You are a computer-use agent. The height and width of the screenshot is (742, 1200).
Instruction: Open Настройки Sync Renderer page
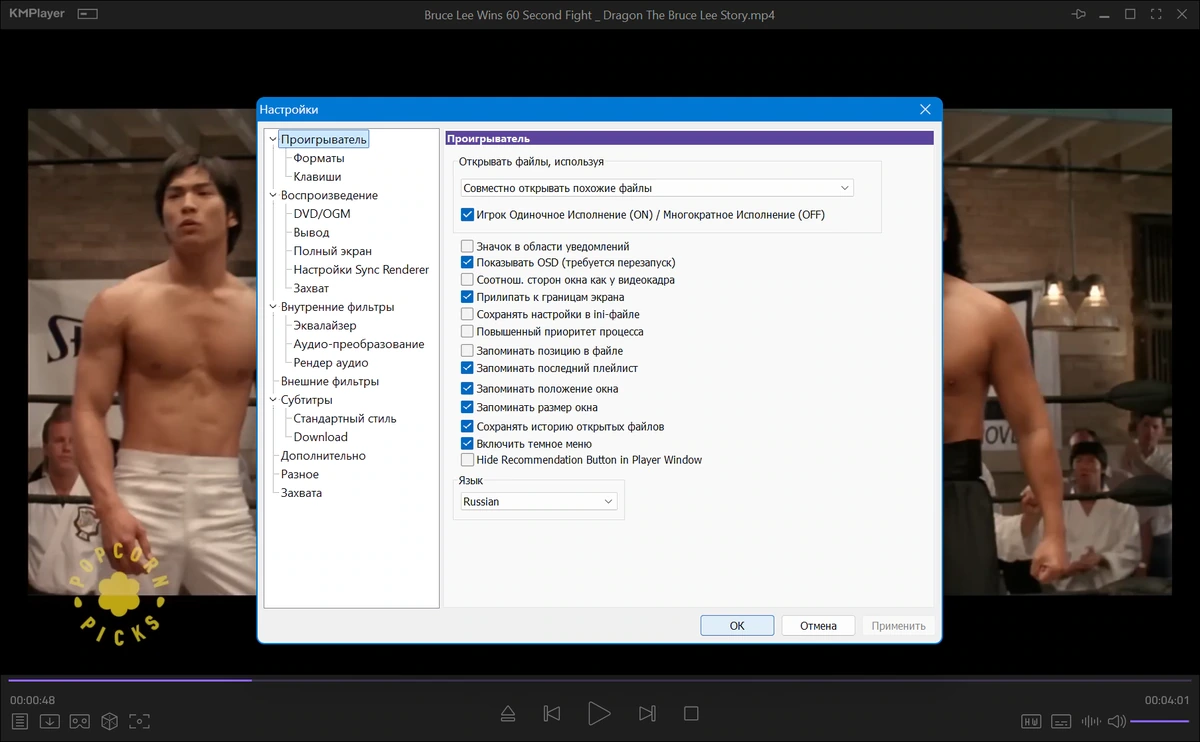(361, 270)
